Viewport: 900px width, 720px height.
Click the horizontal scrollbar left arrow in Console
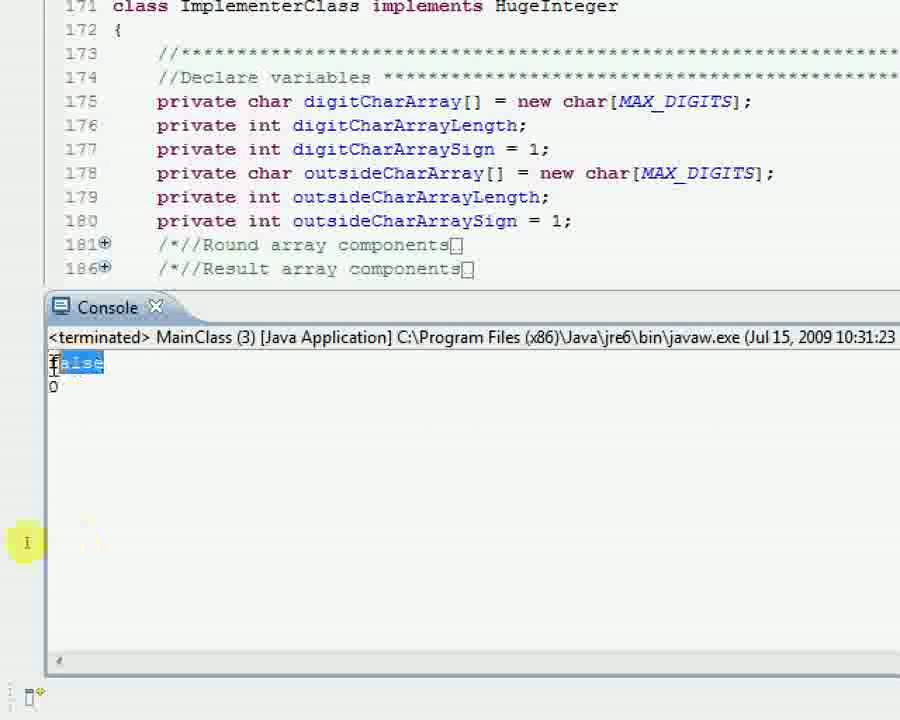tap(59, 661)
